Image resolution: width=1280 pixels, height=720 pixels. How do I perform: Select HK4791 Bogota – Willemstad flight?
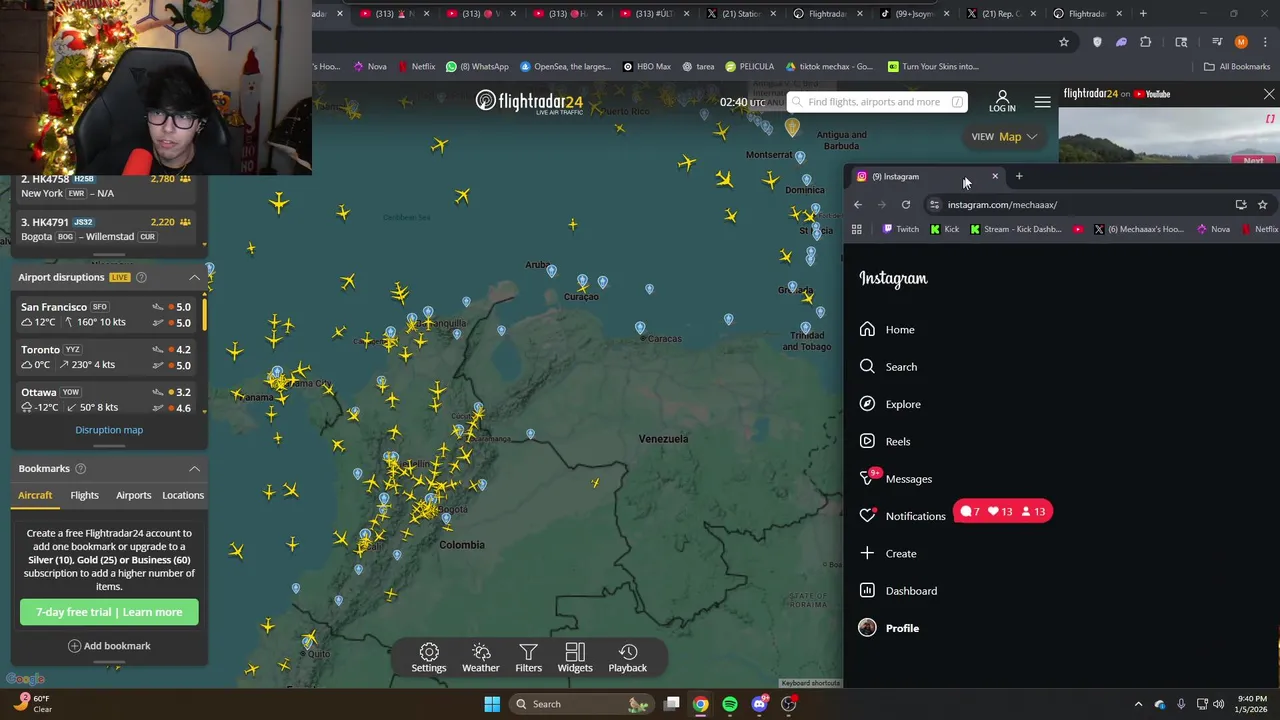point(106,229)
